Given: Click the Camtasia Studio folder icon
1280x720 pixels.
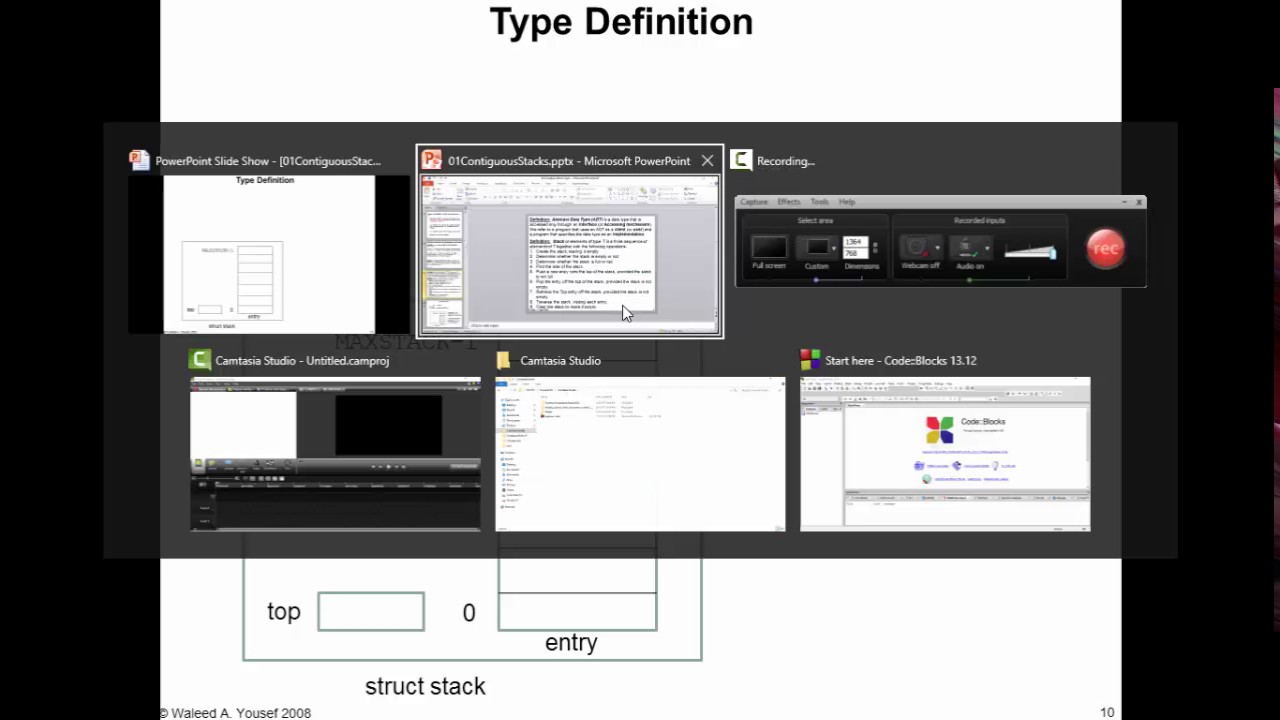Looking at the screenshot, I should tap(503, 361).
